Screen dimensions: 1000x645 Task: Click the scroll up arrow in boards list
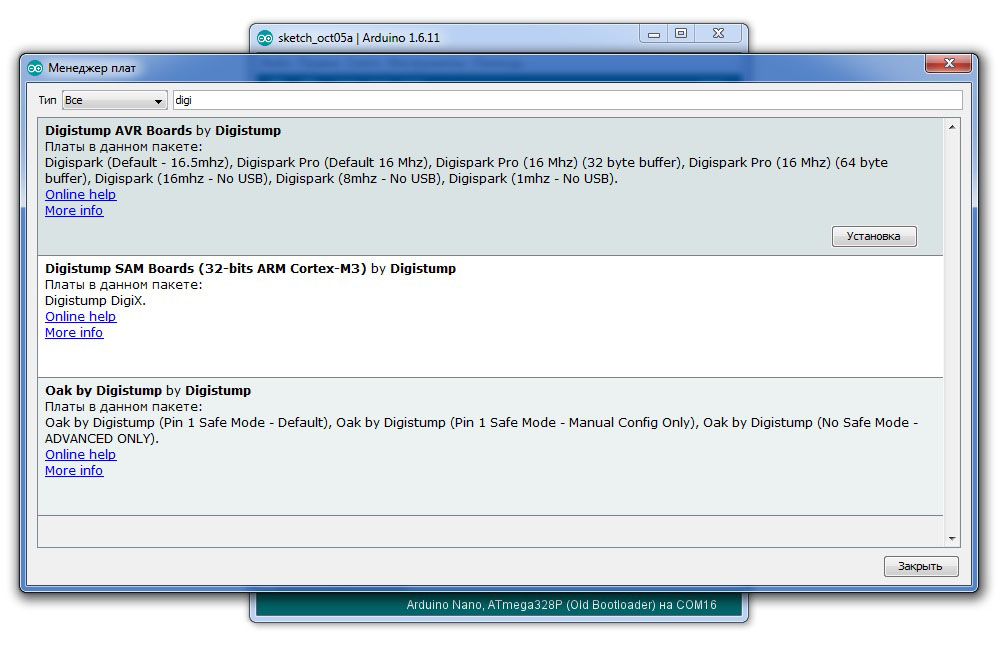[951, 127]
